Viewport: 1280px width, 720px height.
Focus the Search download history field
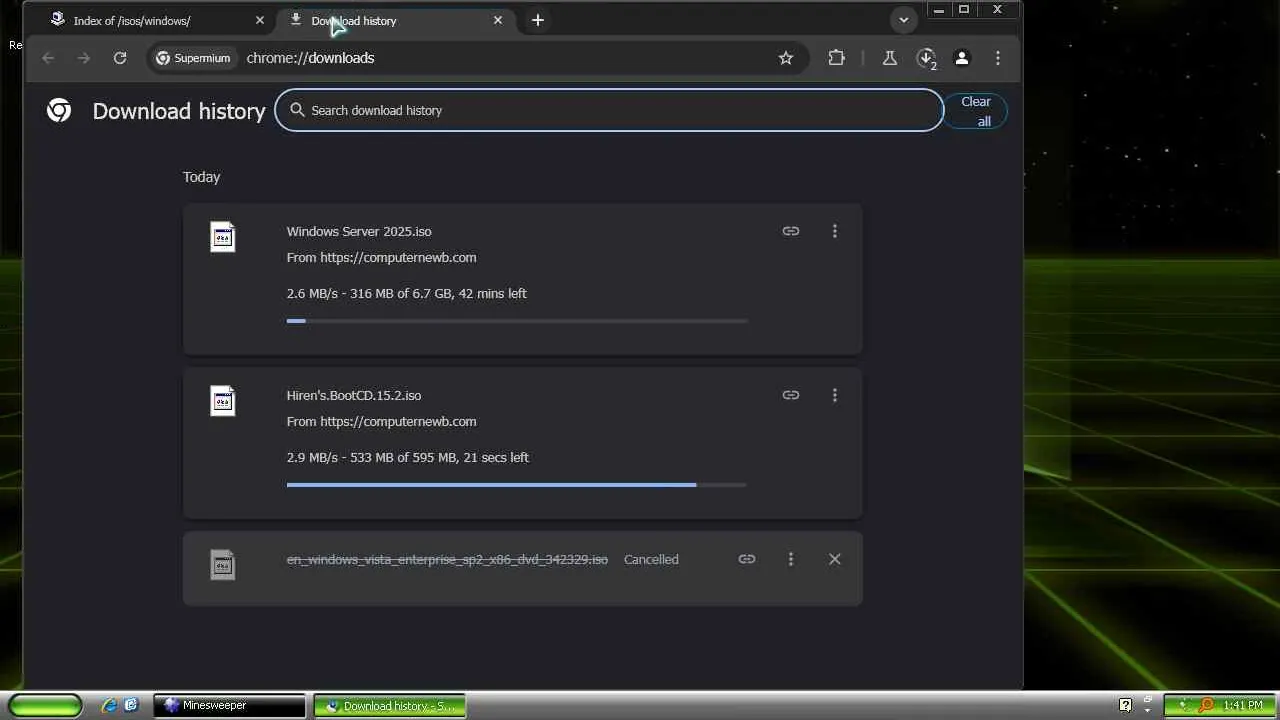(609, 110)
